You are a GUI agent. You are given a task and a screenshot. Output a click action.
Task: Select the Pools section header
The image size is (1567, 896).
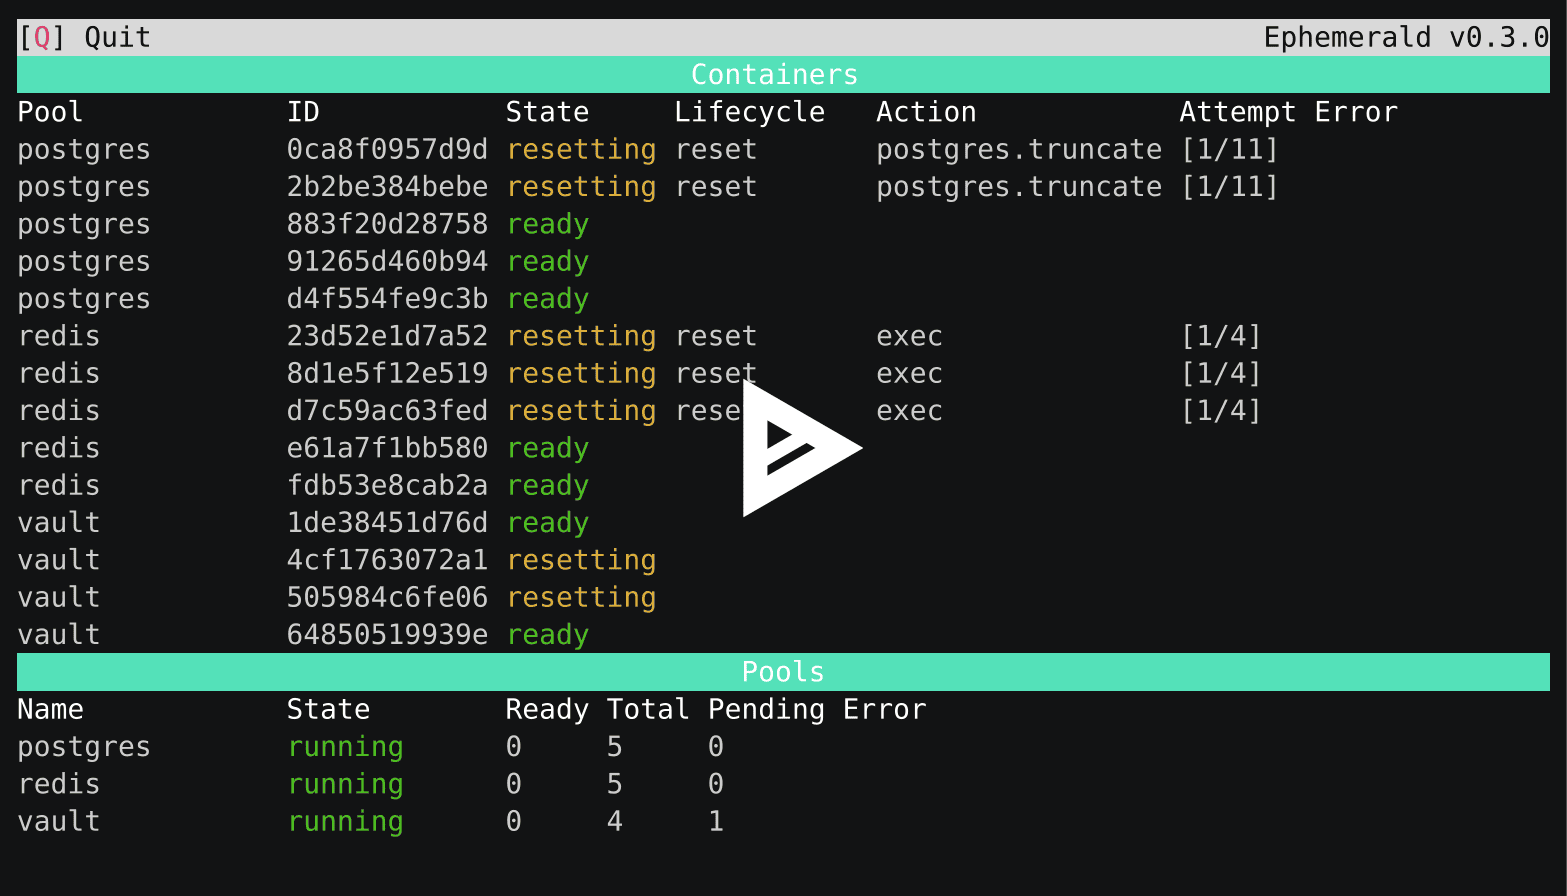point(783,671)
